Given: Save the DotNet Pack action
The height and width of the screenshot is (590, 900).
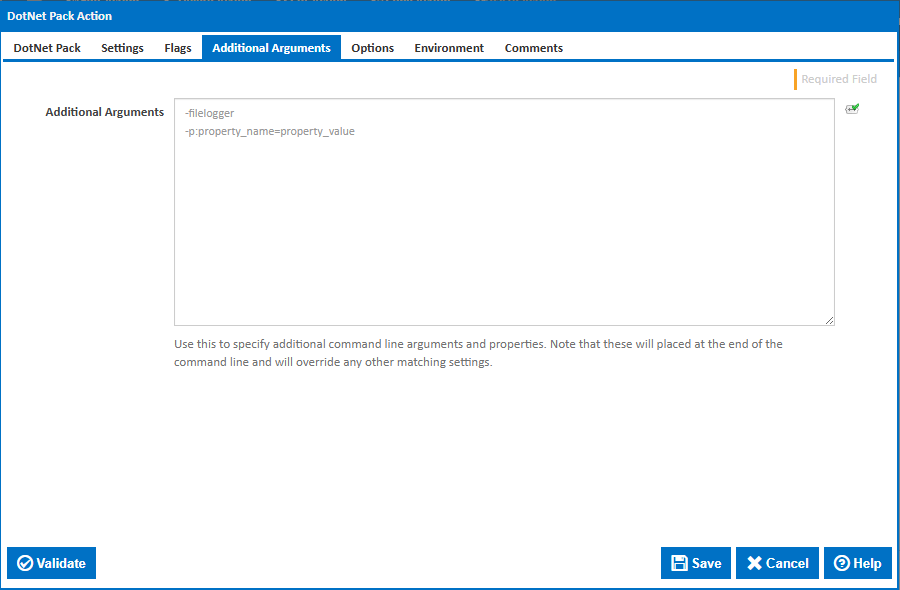Looking at the screenshot, I should click(695, 563).
